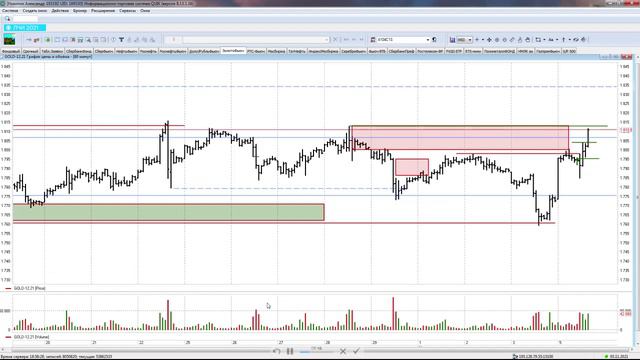
Task: Open the Окна menu
Action: (x=145, y=11)
